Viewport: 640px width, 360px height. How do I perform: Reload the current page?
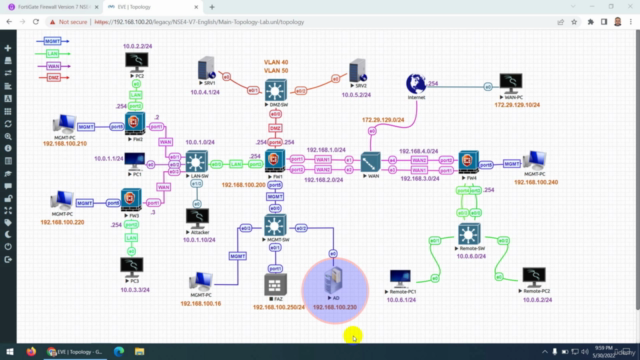(36, 22)
